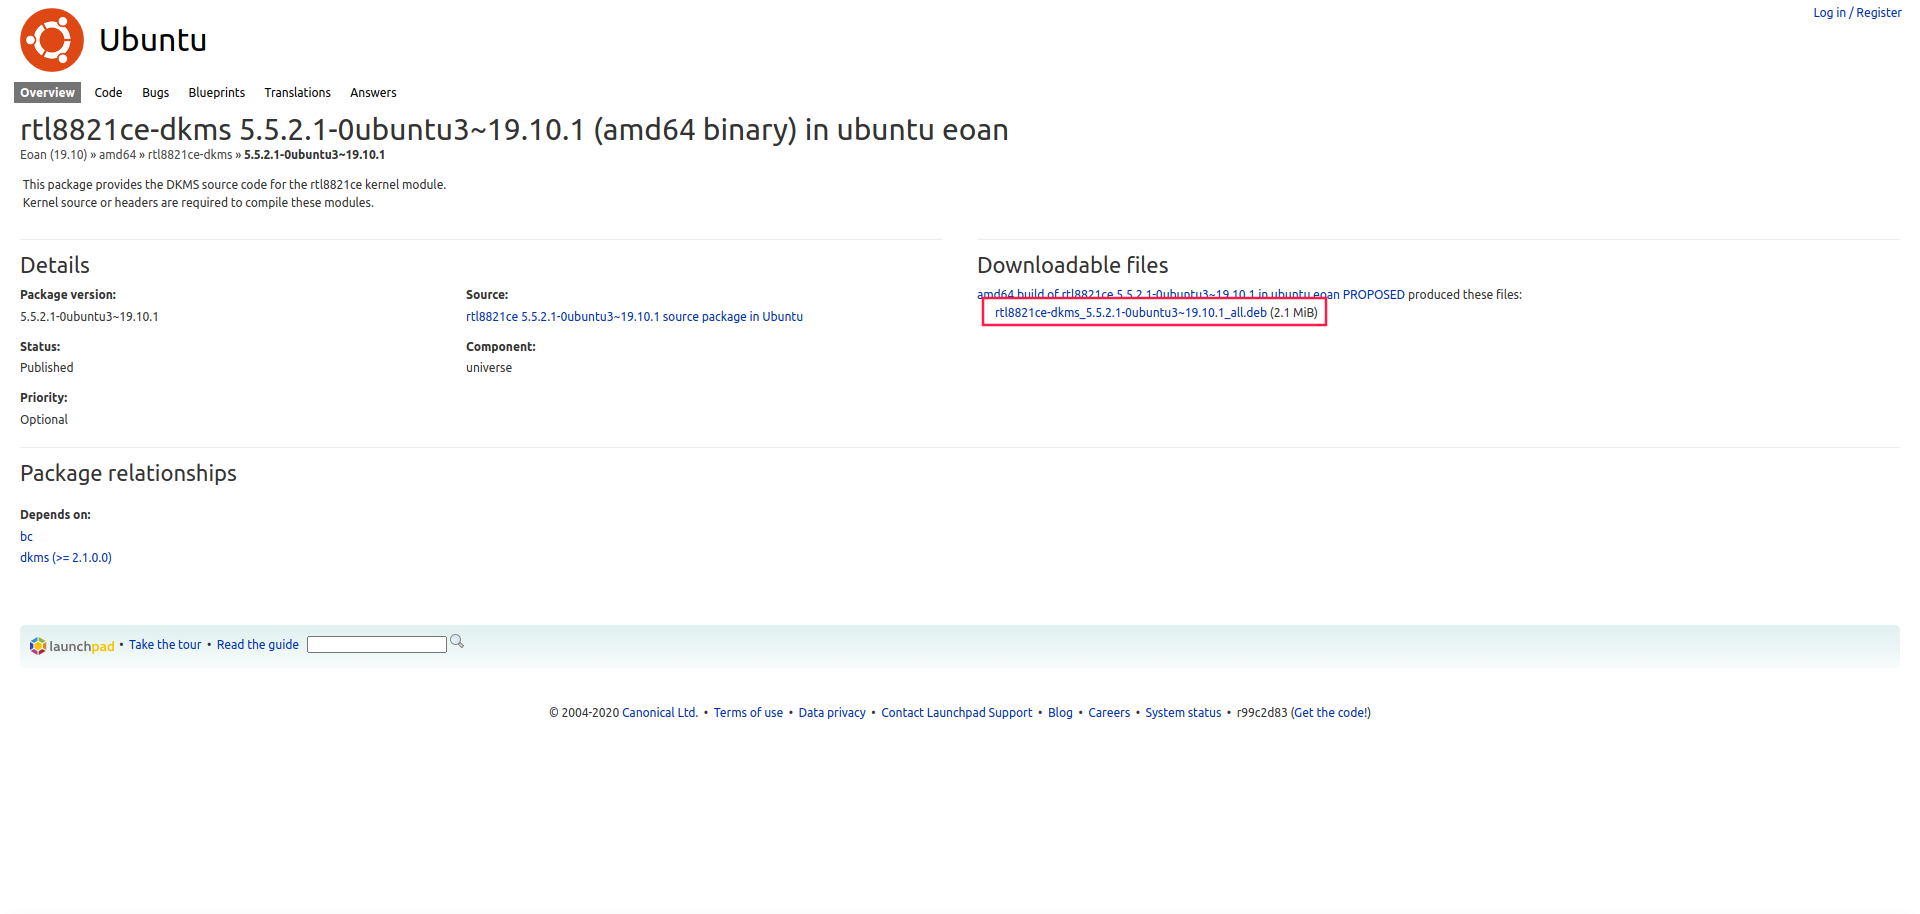Viewport: 1920px width, 914px height.
Task: Click the universe component value
Action: coord(489,368)
